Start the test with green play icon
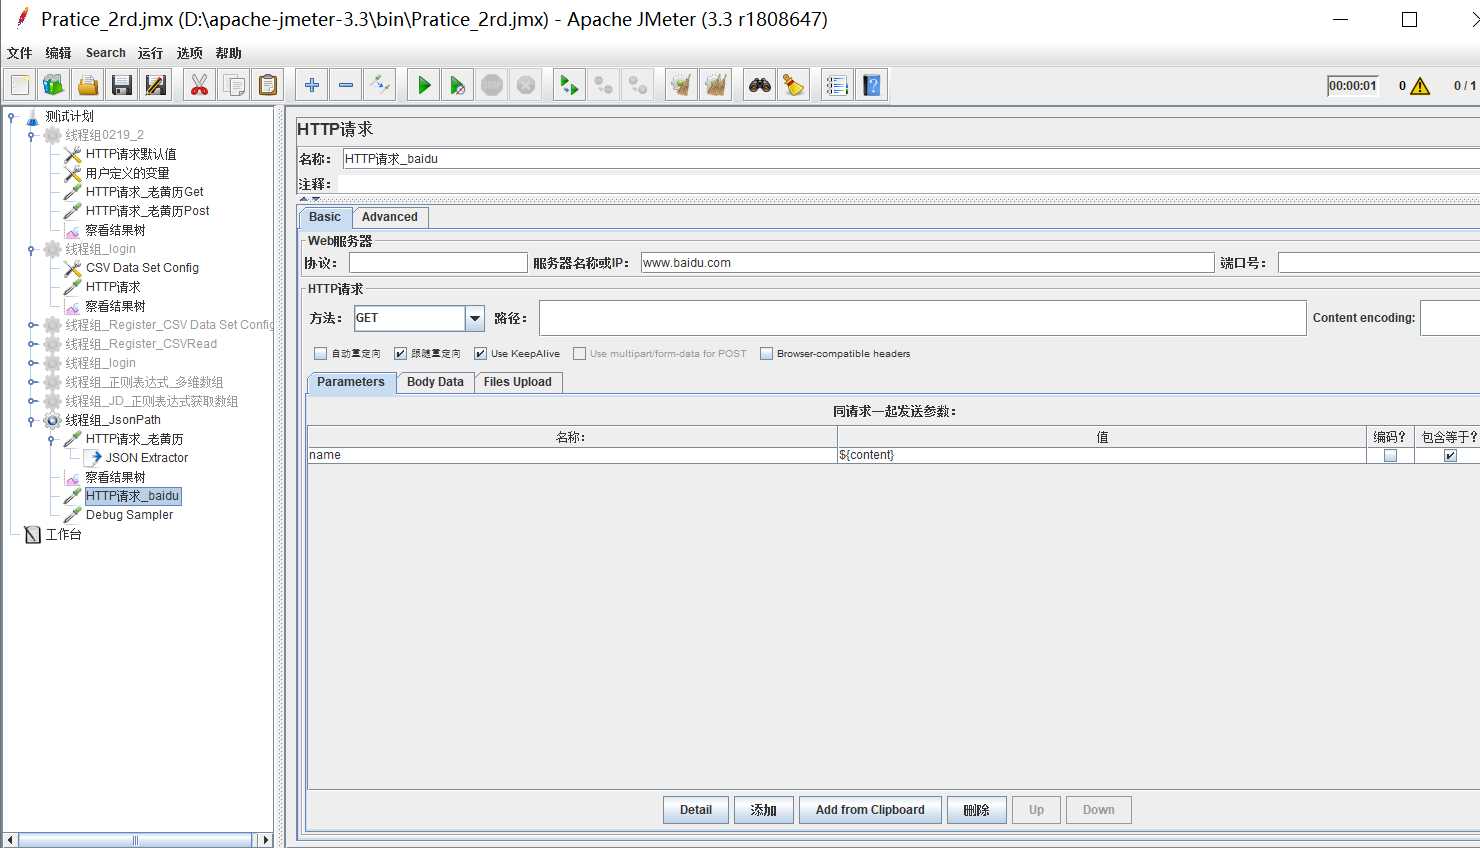This screenshot has width=1480, height=848. pyautogui.click(x=424, y=85)
